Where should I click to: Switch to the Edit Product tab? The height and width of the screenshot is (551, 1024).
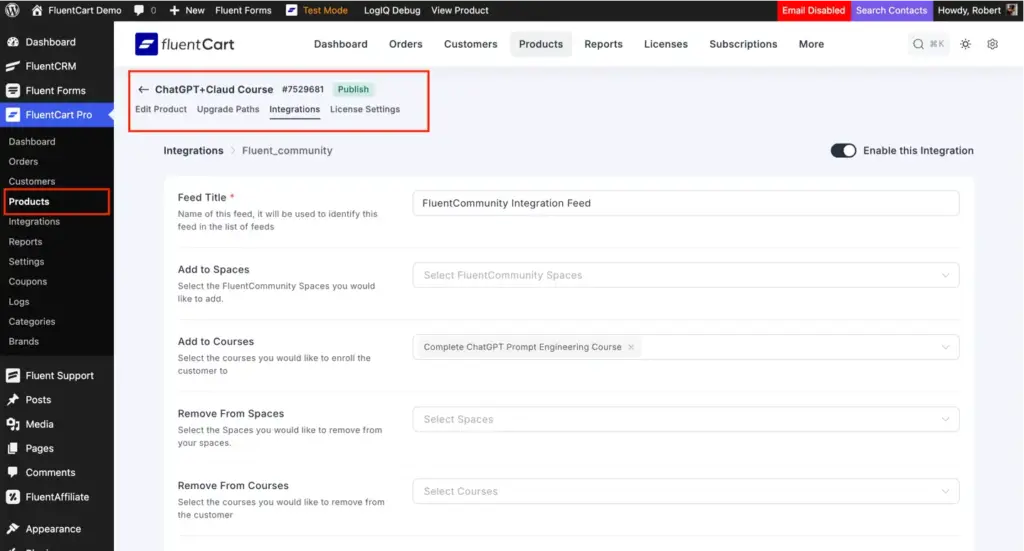[161, 109]
